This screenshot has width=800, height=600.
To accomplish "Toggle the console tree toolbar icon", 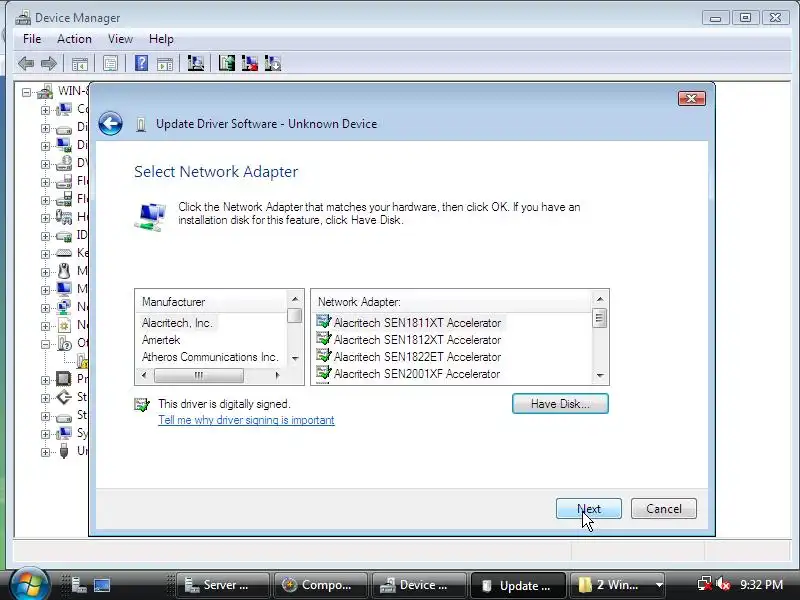I will tap(80, 64).
